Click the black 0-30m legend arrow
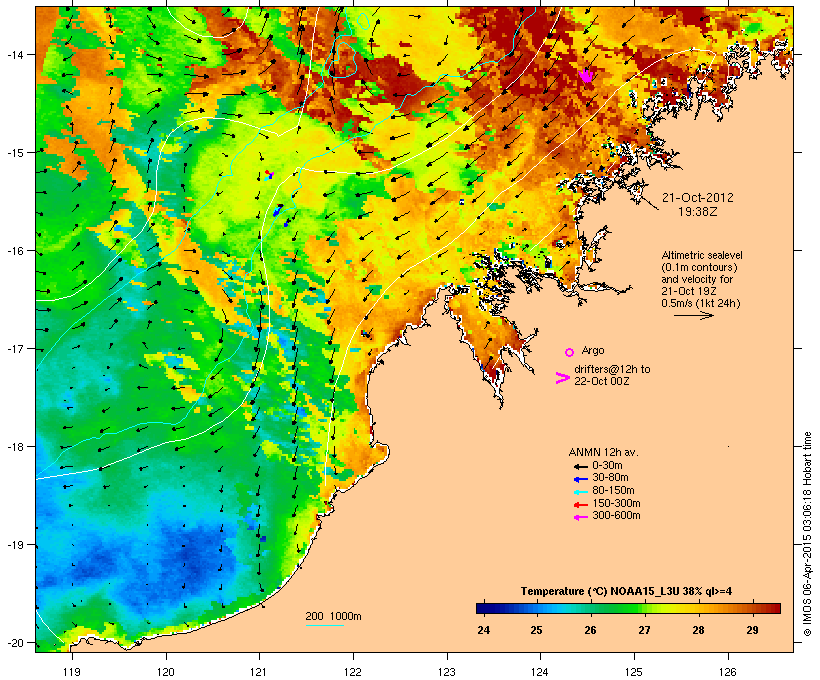820x680 pixels. coord(580,466)
